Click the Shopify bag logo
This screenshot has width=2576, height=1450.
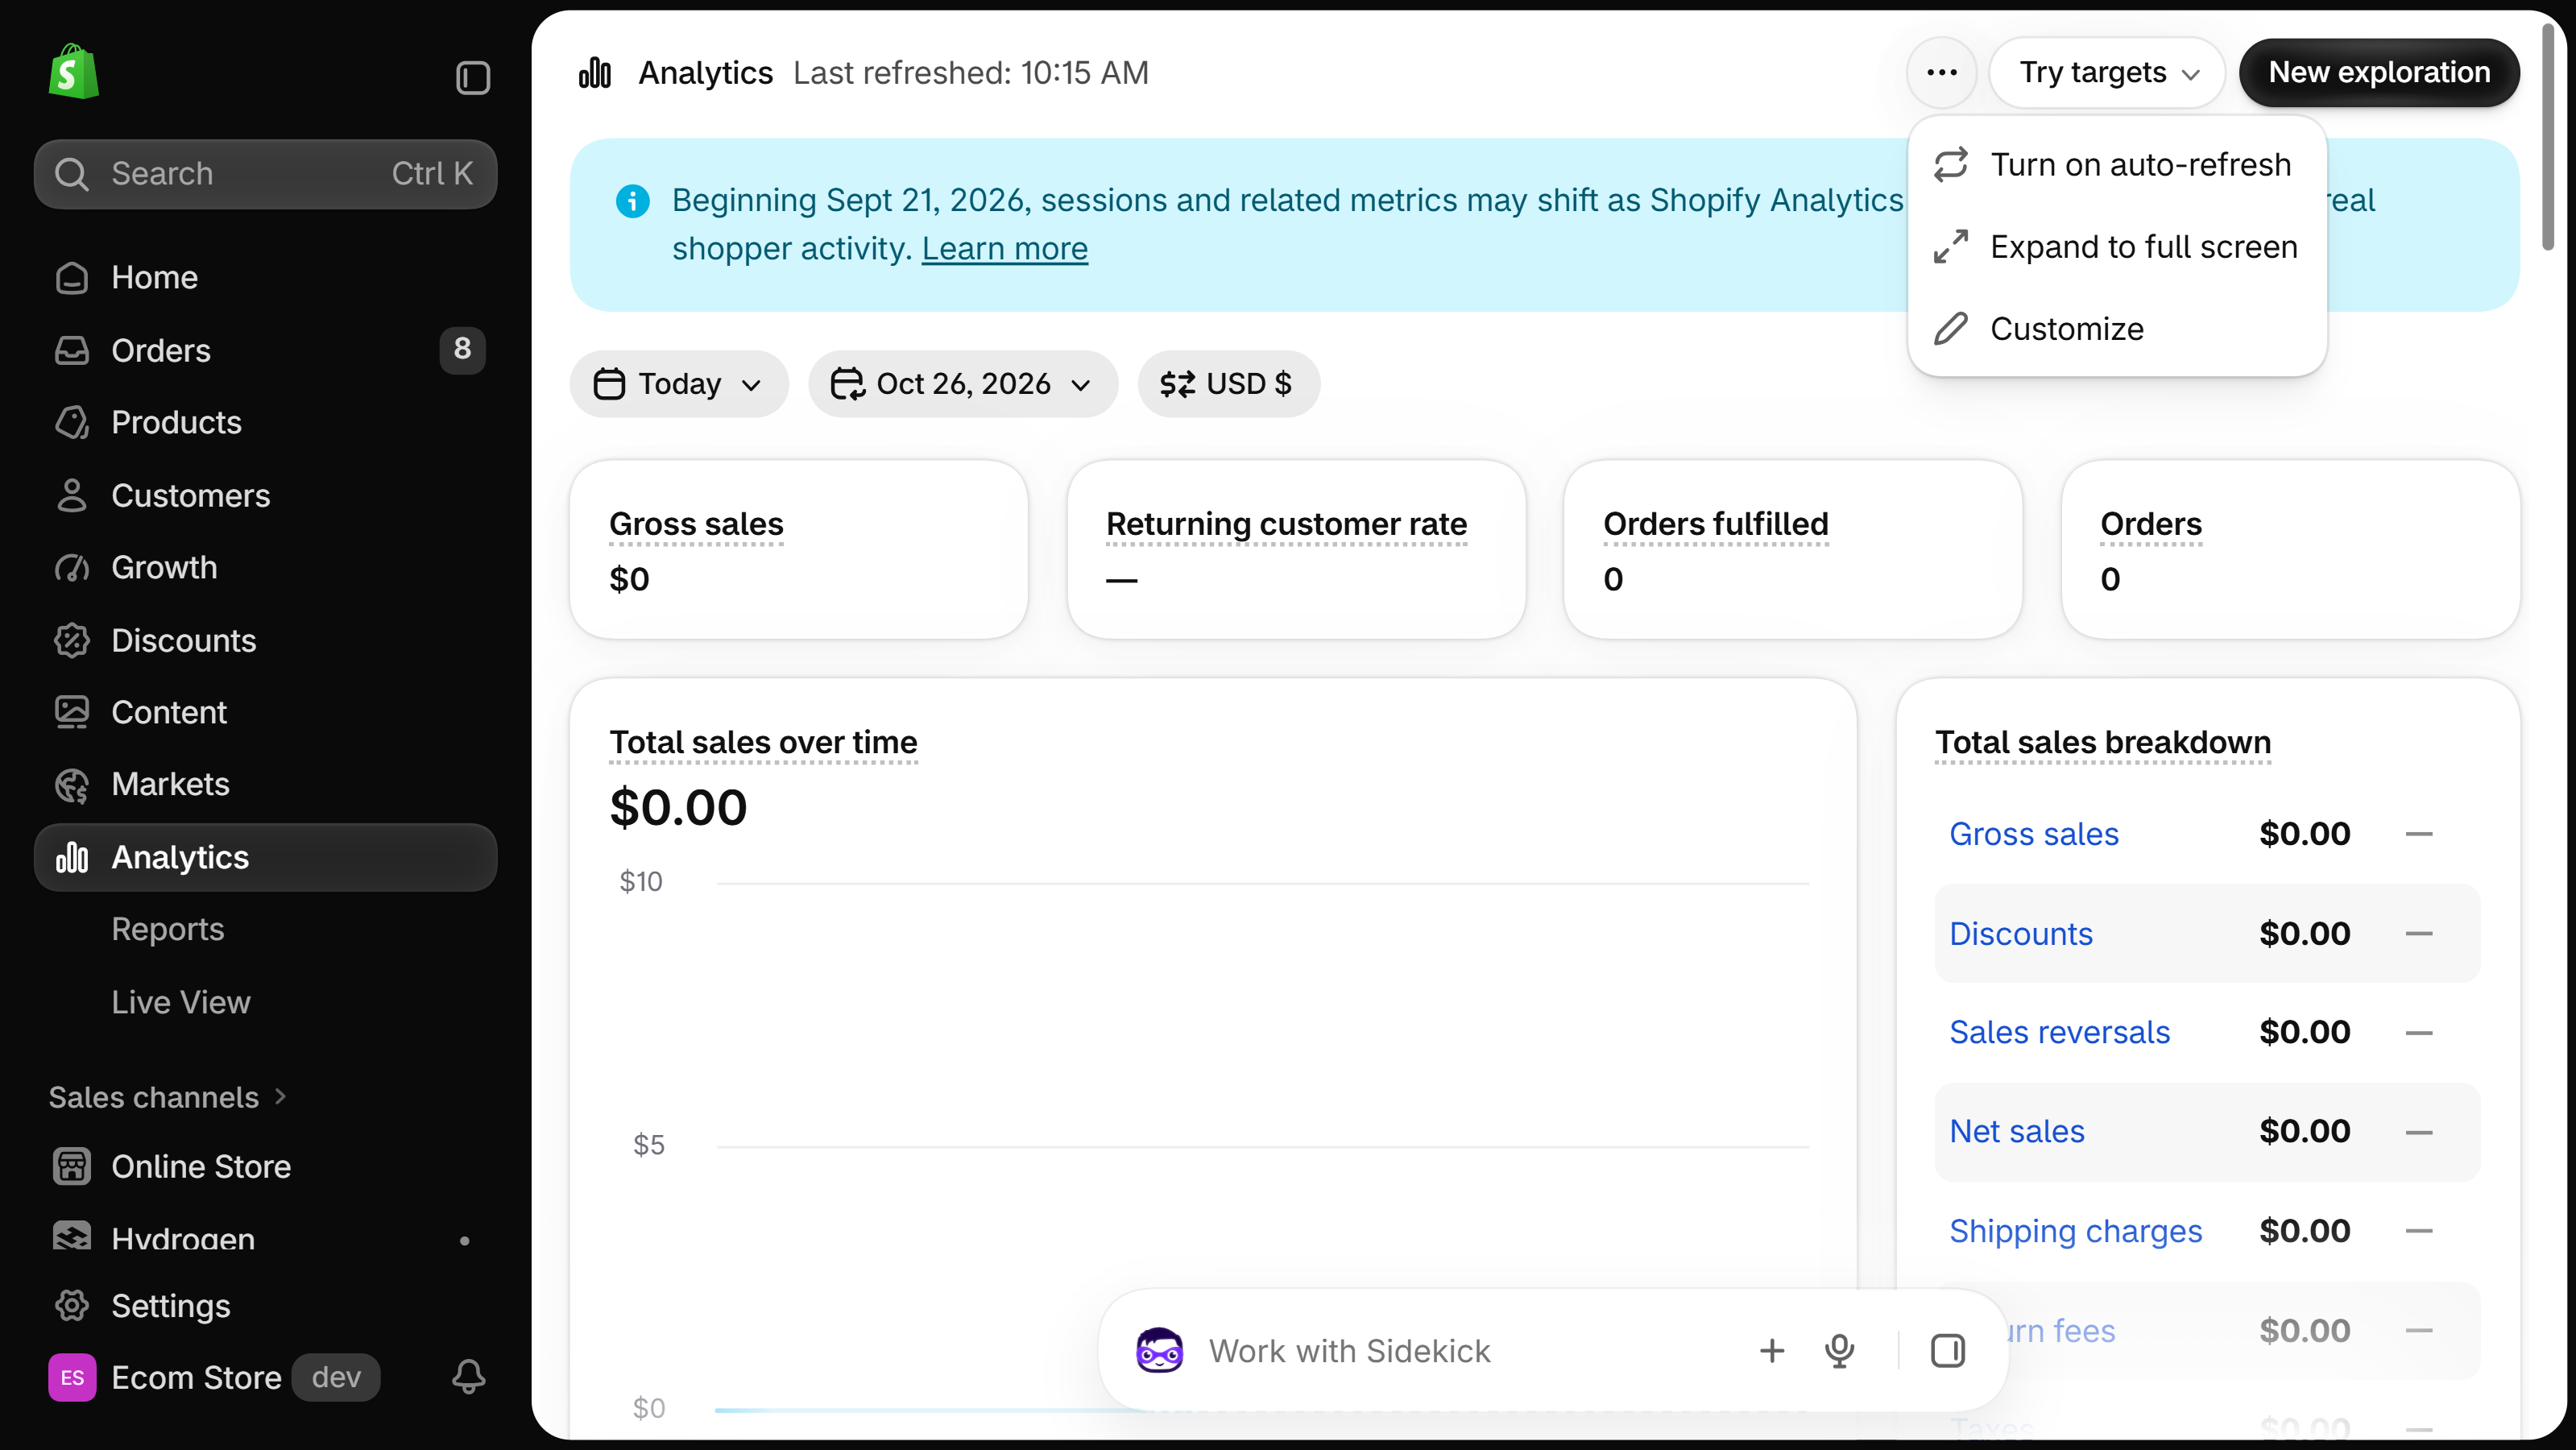point(73,71)
